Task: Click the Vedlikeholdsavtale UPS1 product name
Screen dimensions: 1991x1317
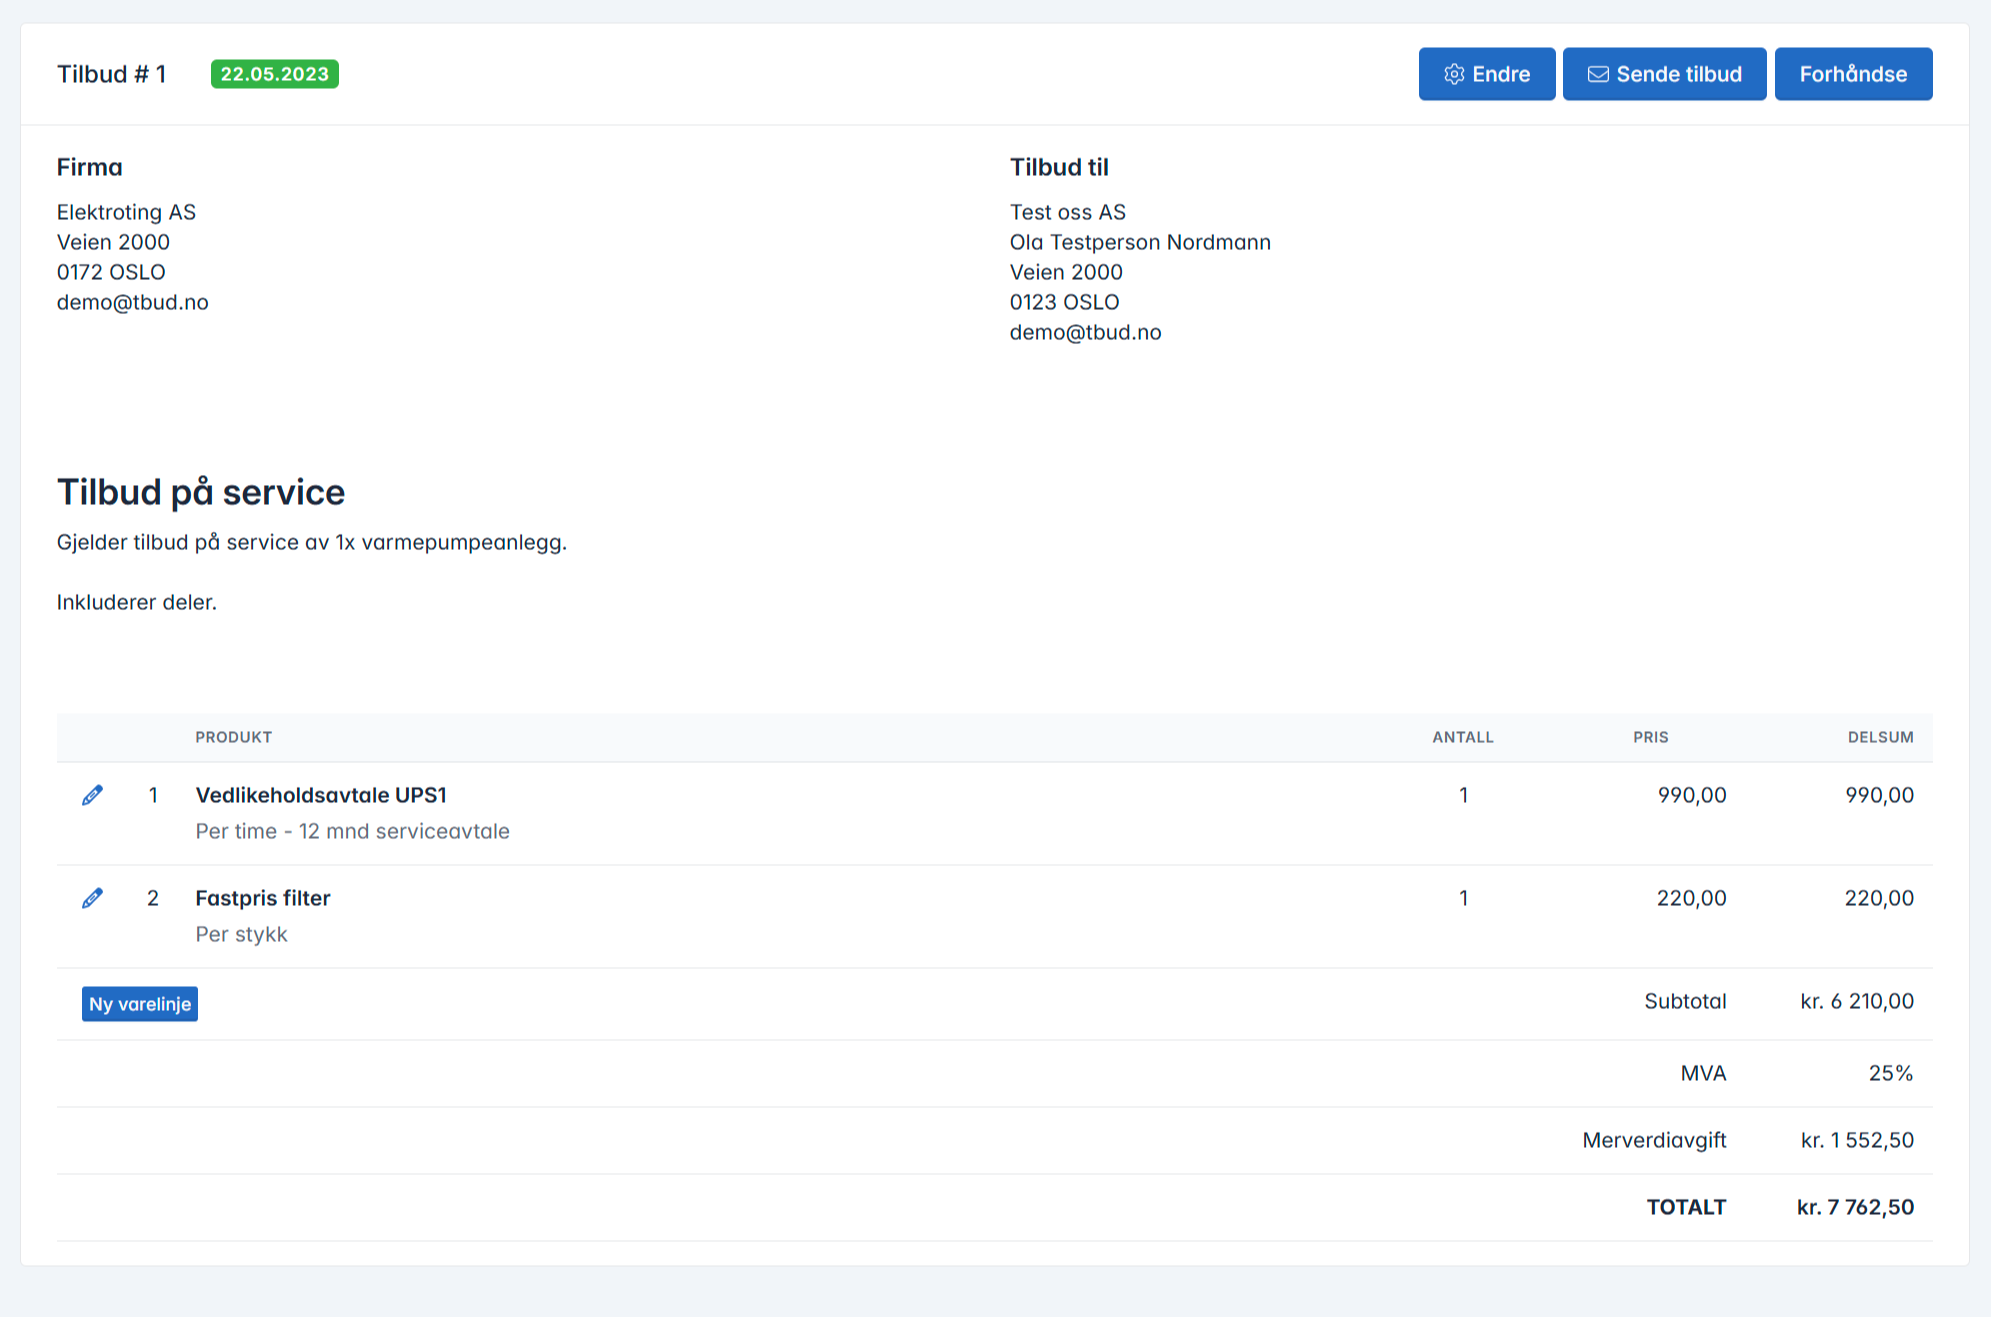Action: (321, 795)
